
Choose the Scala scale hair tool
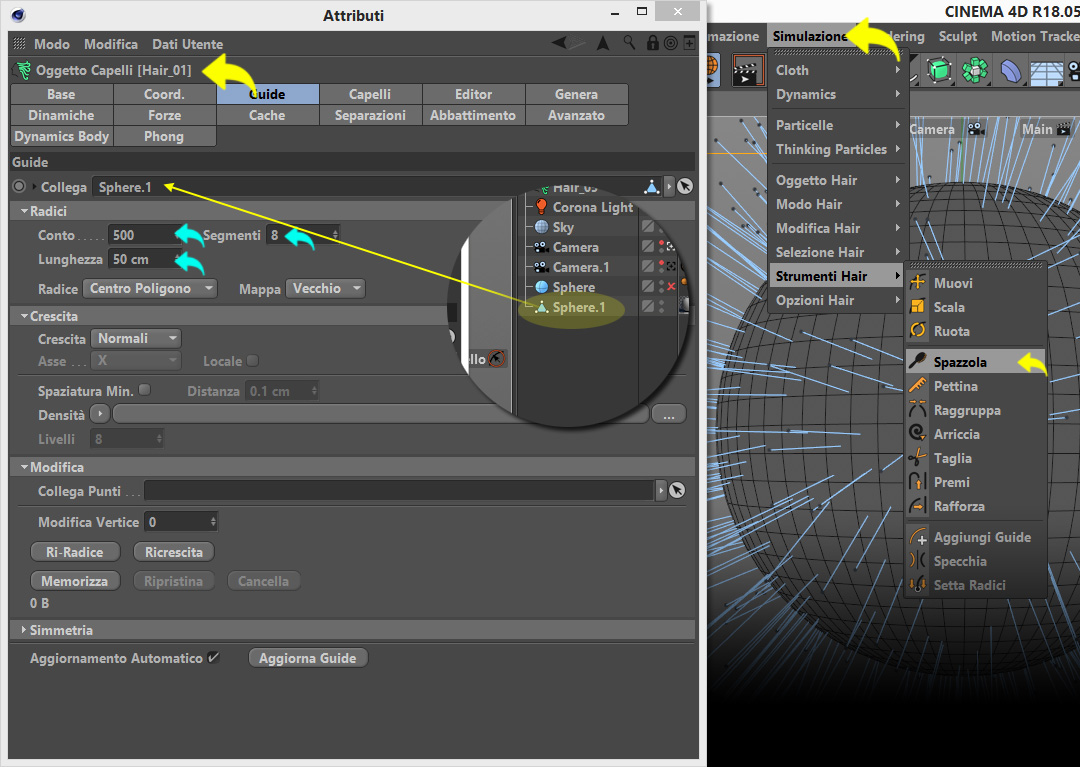(975, 307)
